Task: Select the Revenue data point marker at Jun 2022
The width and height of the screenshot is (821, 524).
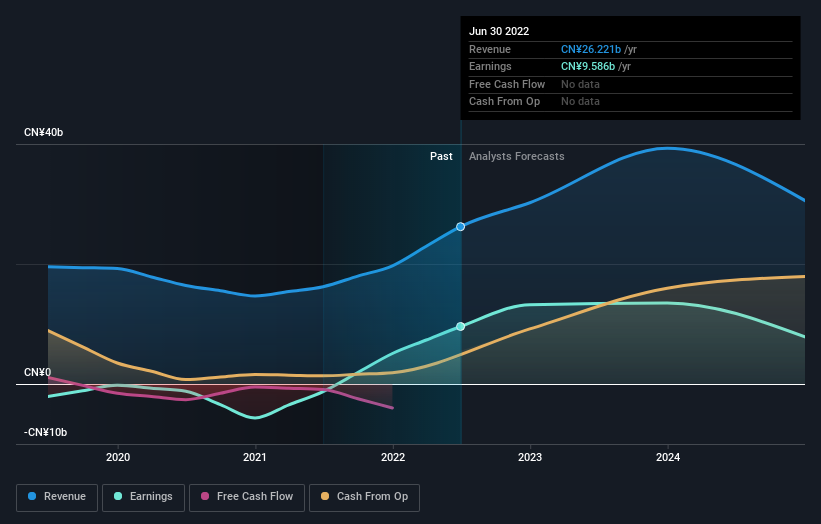Action: (460, 227)
